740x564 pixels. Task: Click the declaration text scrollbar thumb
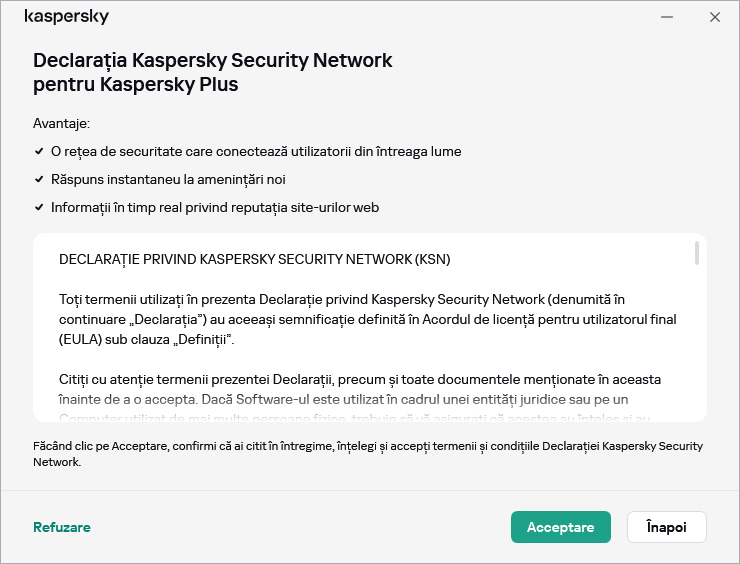click(696, 253)
